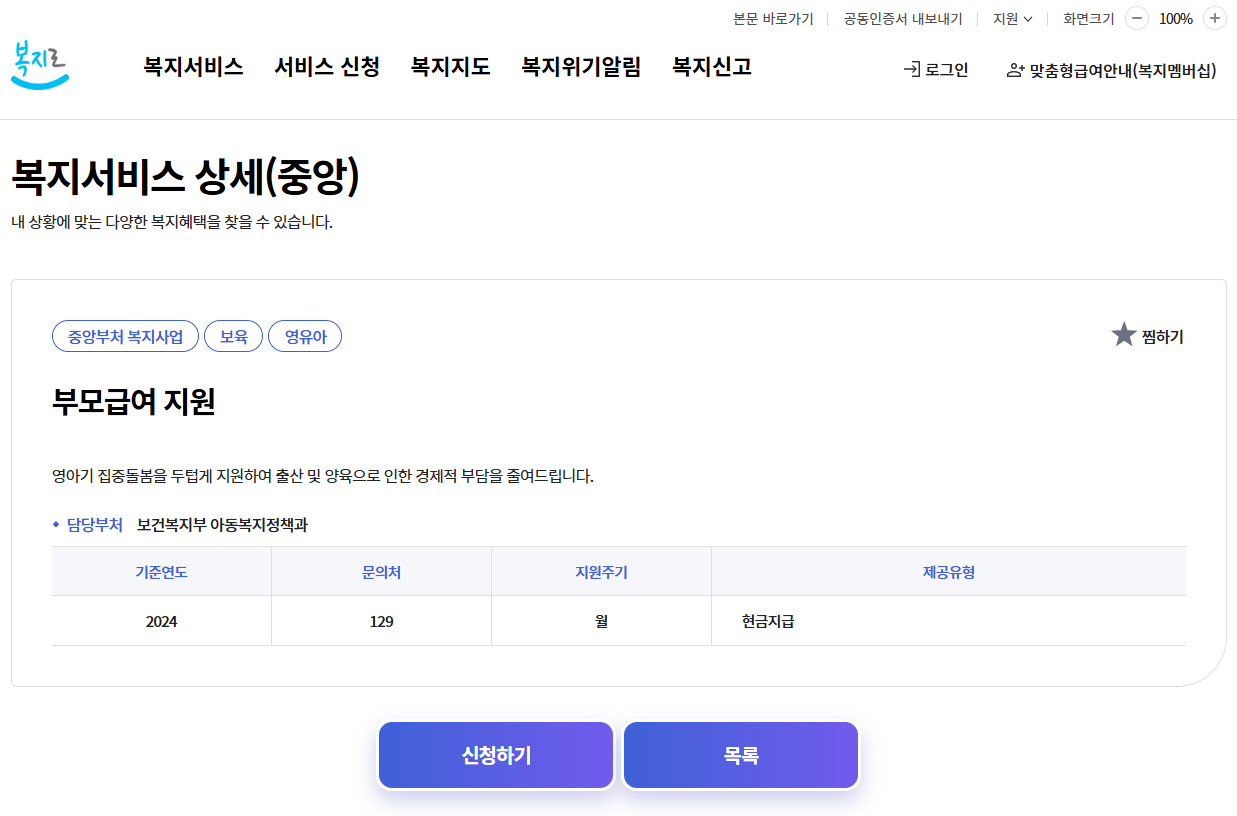Open the 지원 dropdown at the top
The image size is (1237, 816).
click(x=1012, y=18)
